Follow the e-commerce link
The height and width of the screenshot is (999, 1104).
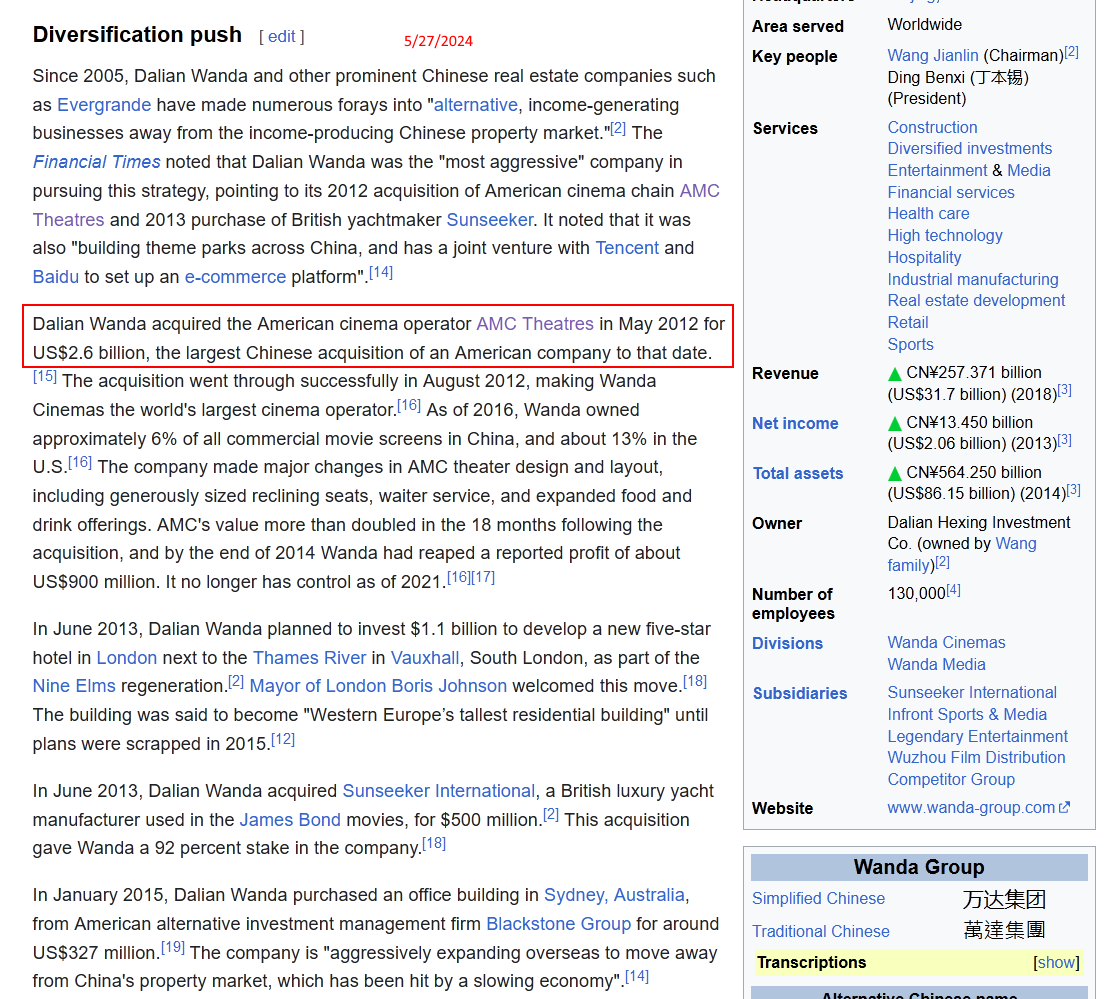[x=235, y=277]
